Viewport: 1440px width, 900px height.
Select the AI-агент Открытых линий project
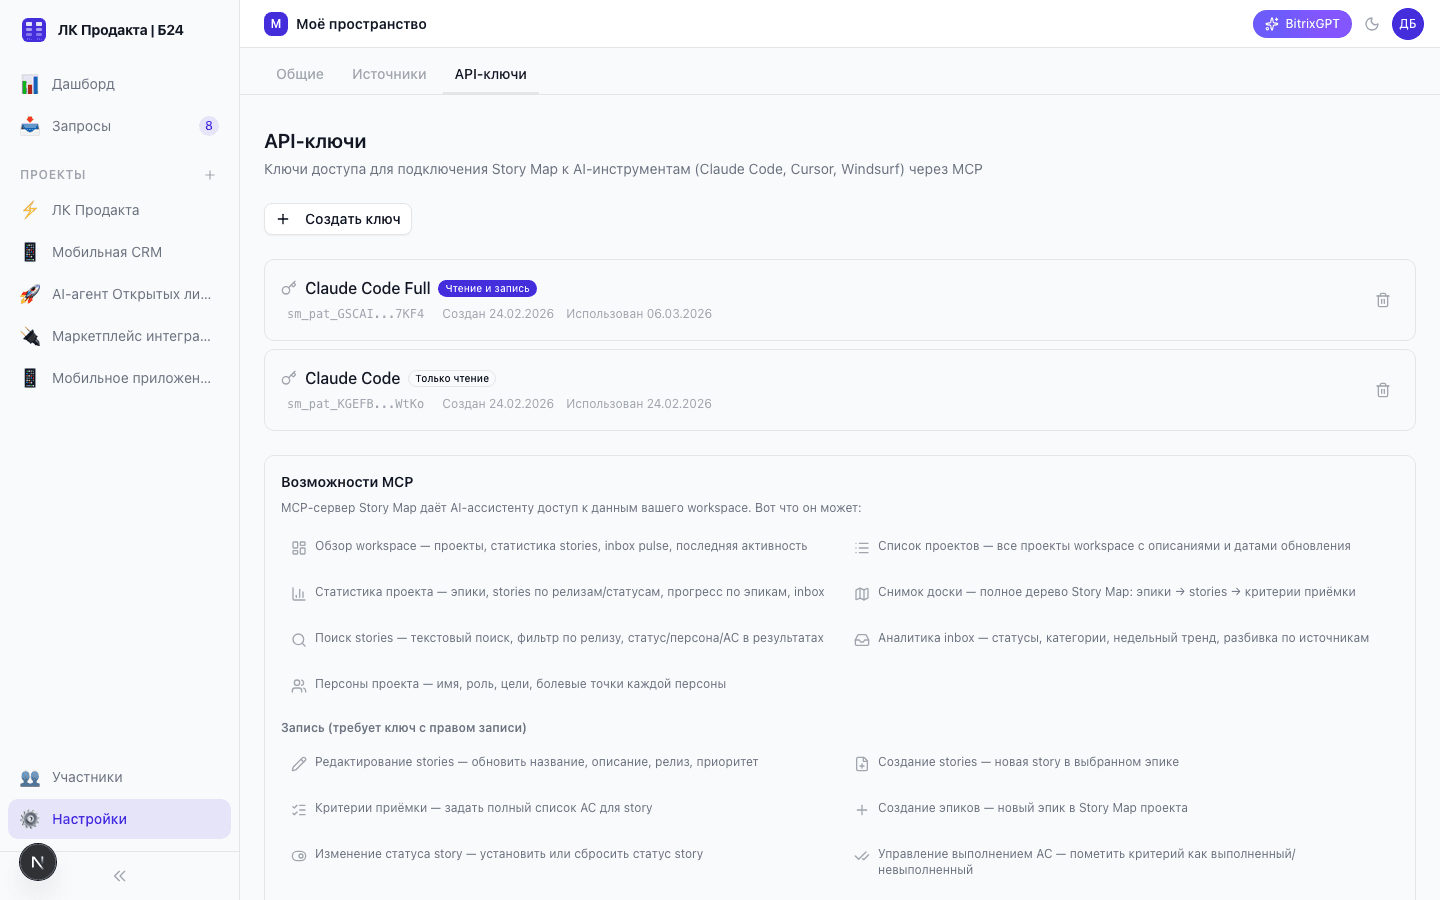tap(131, 294)
